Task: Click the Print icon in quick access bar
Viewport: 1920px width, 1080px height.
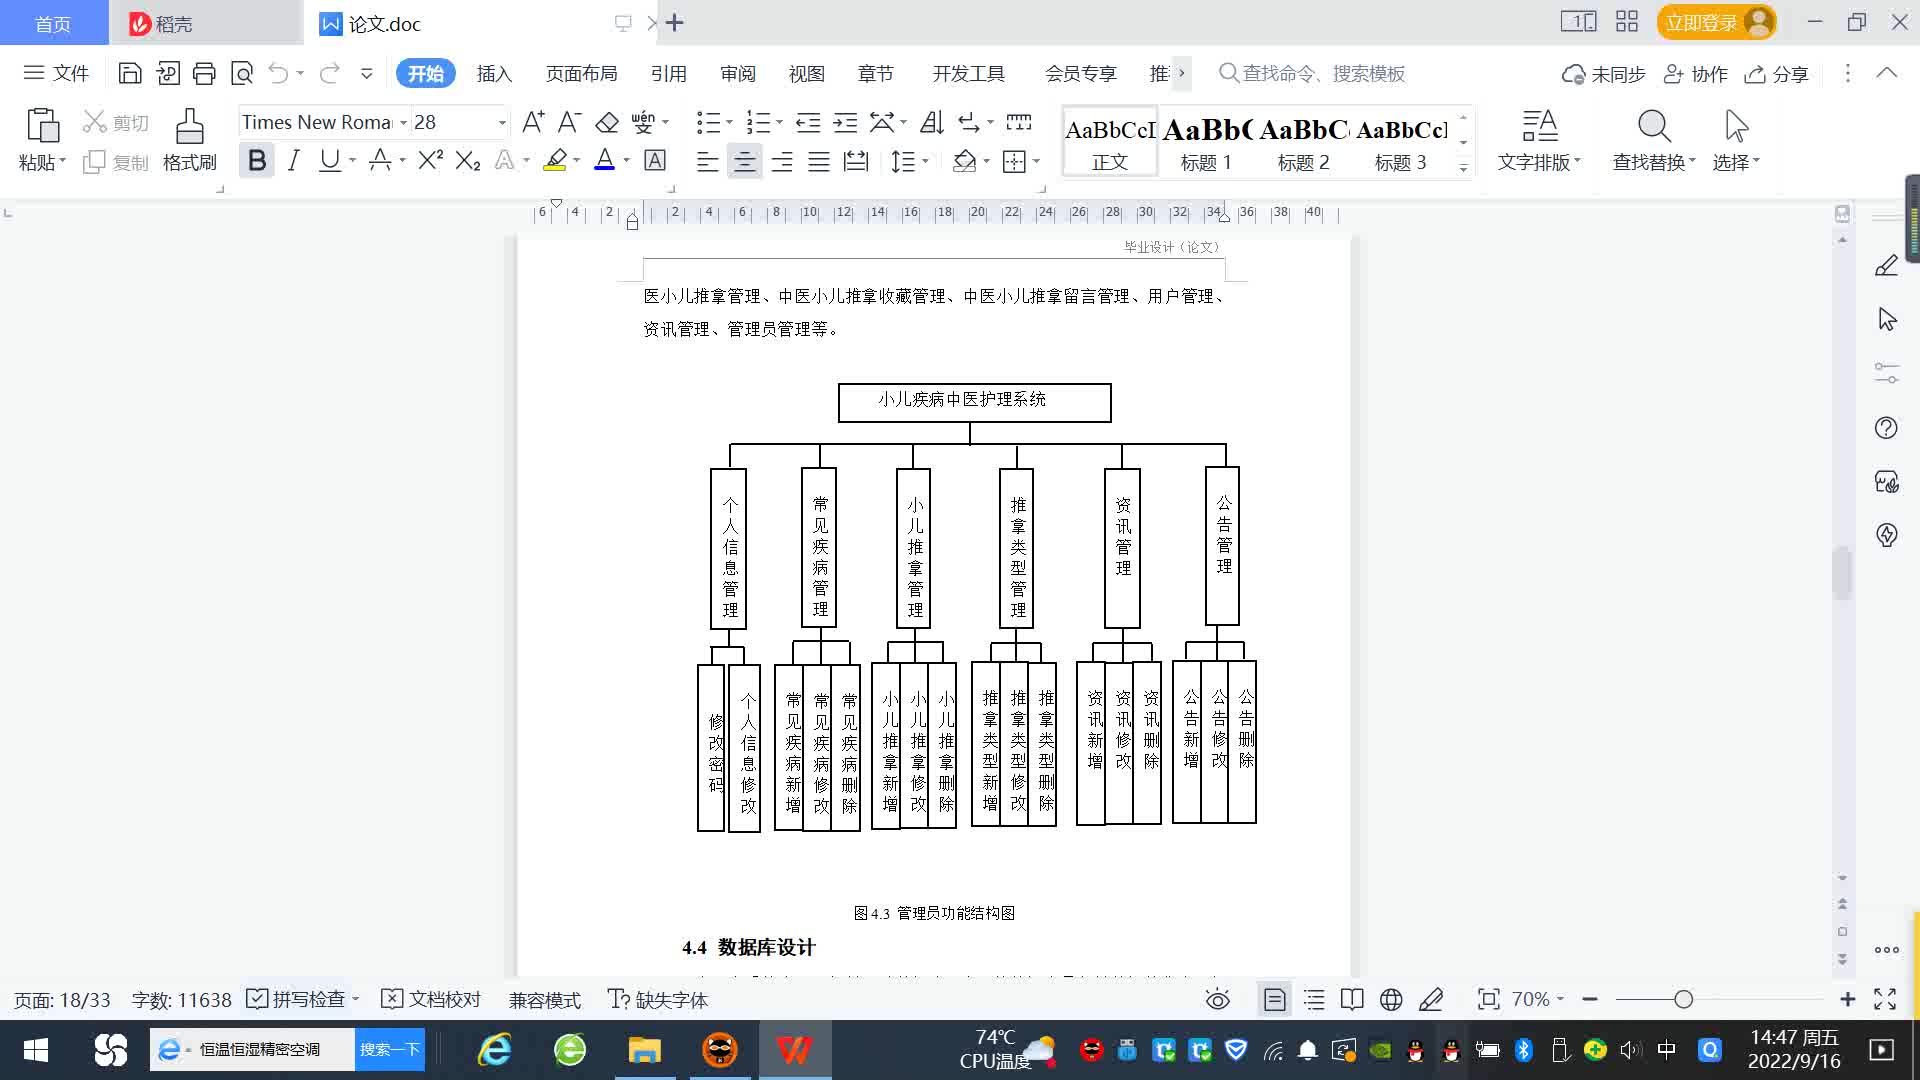Action: [204, 73]
